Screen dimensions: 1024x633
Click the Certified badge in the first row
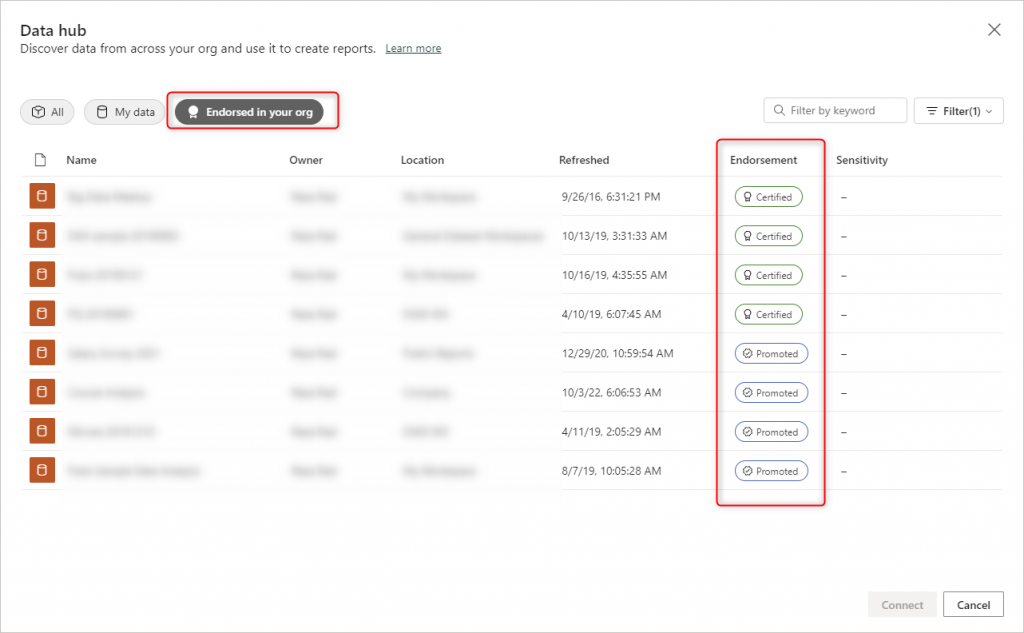click(x=768, y=197)
